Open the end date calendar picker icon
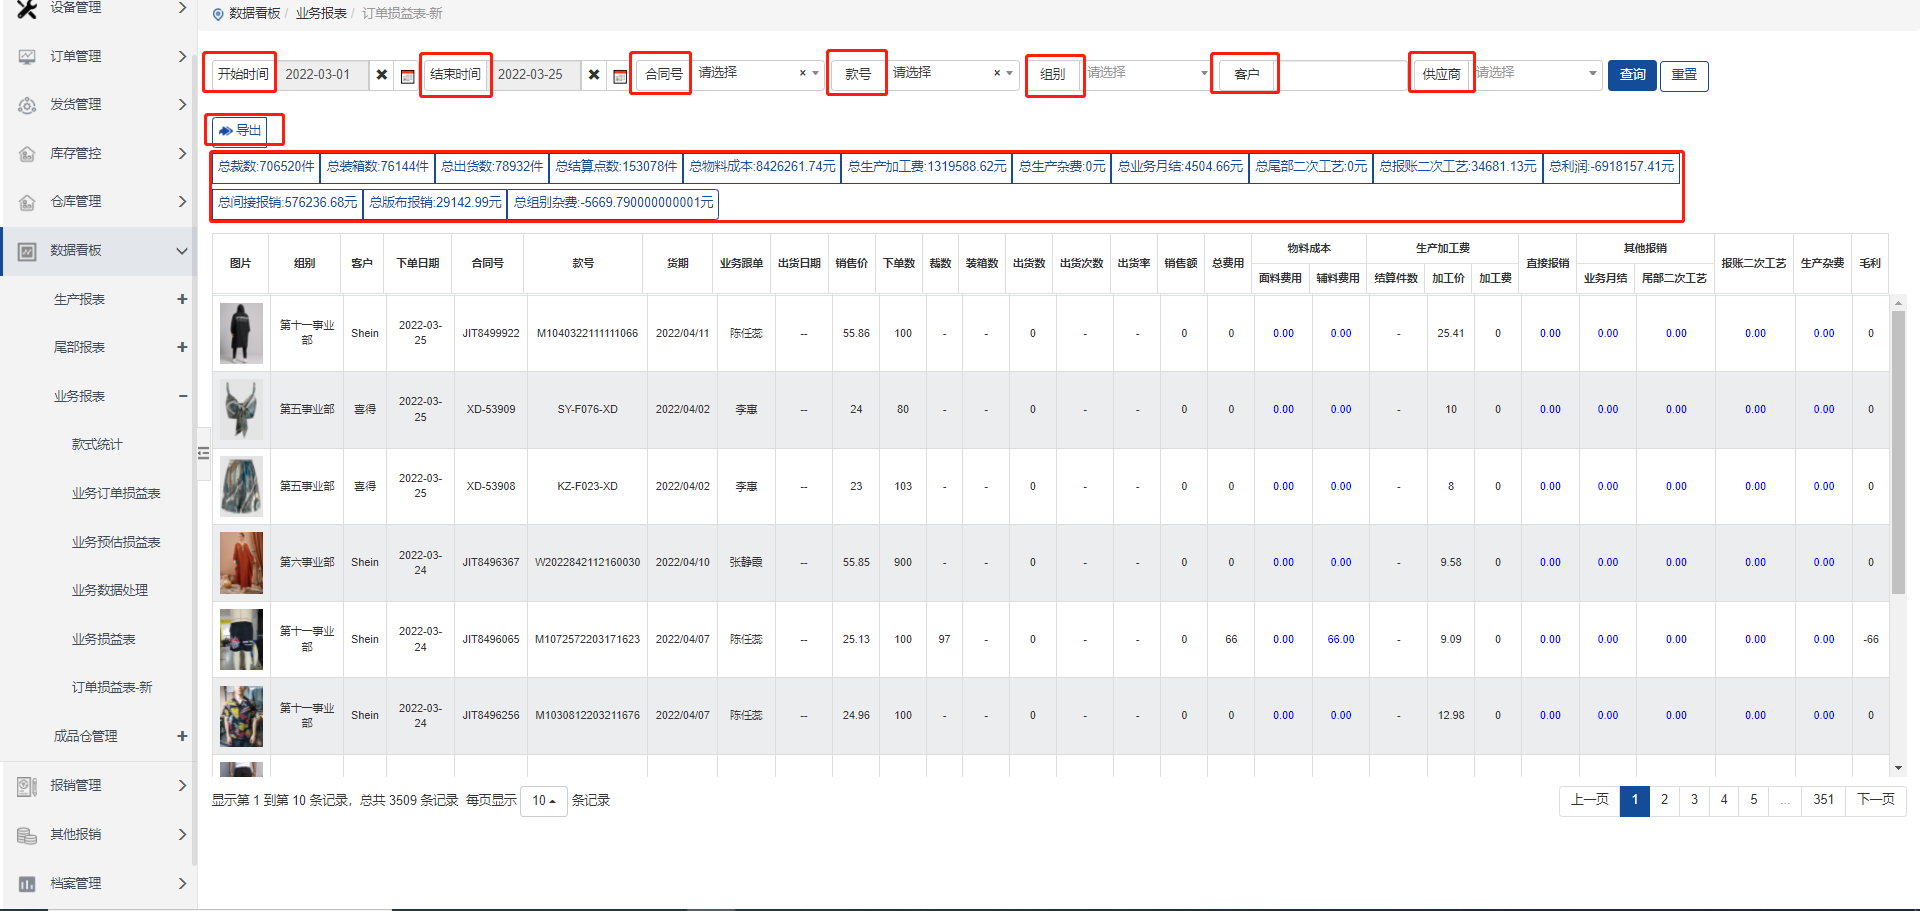 point(620,76)
